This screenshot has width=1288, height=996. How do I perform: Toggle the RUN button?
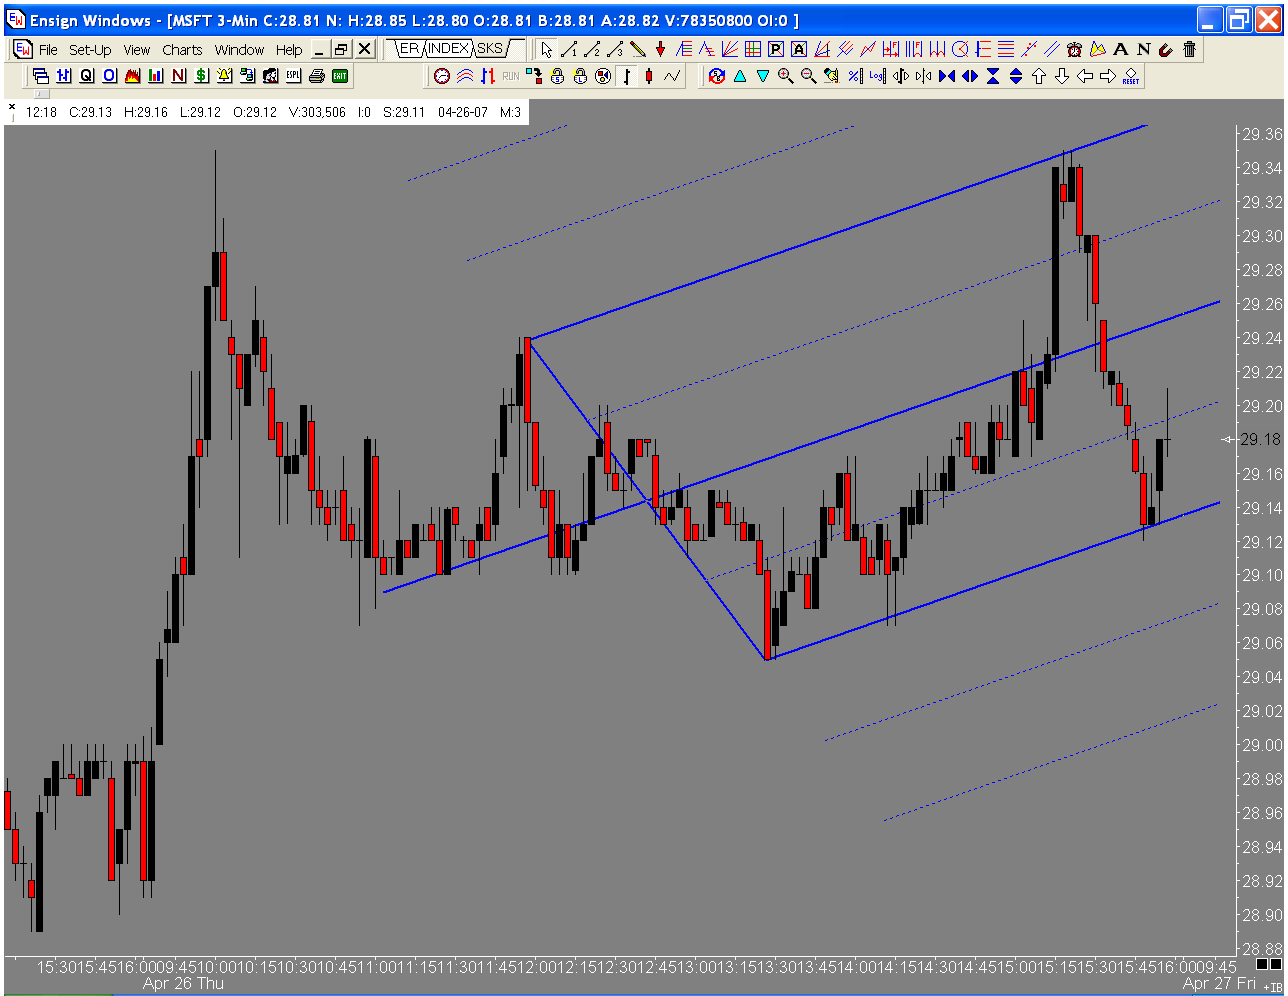coord(511,76)
